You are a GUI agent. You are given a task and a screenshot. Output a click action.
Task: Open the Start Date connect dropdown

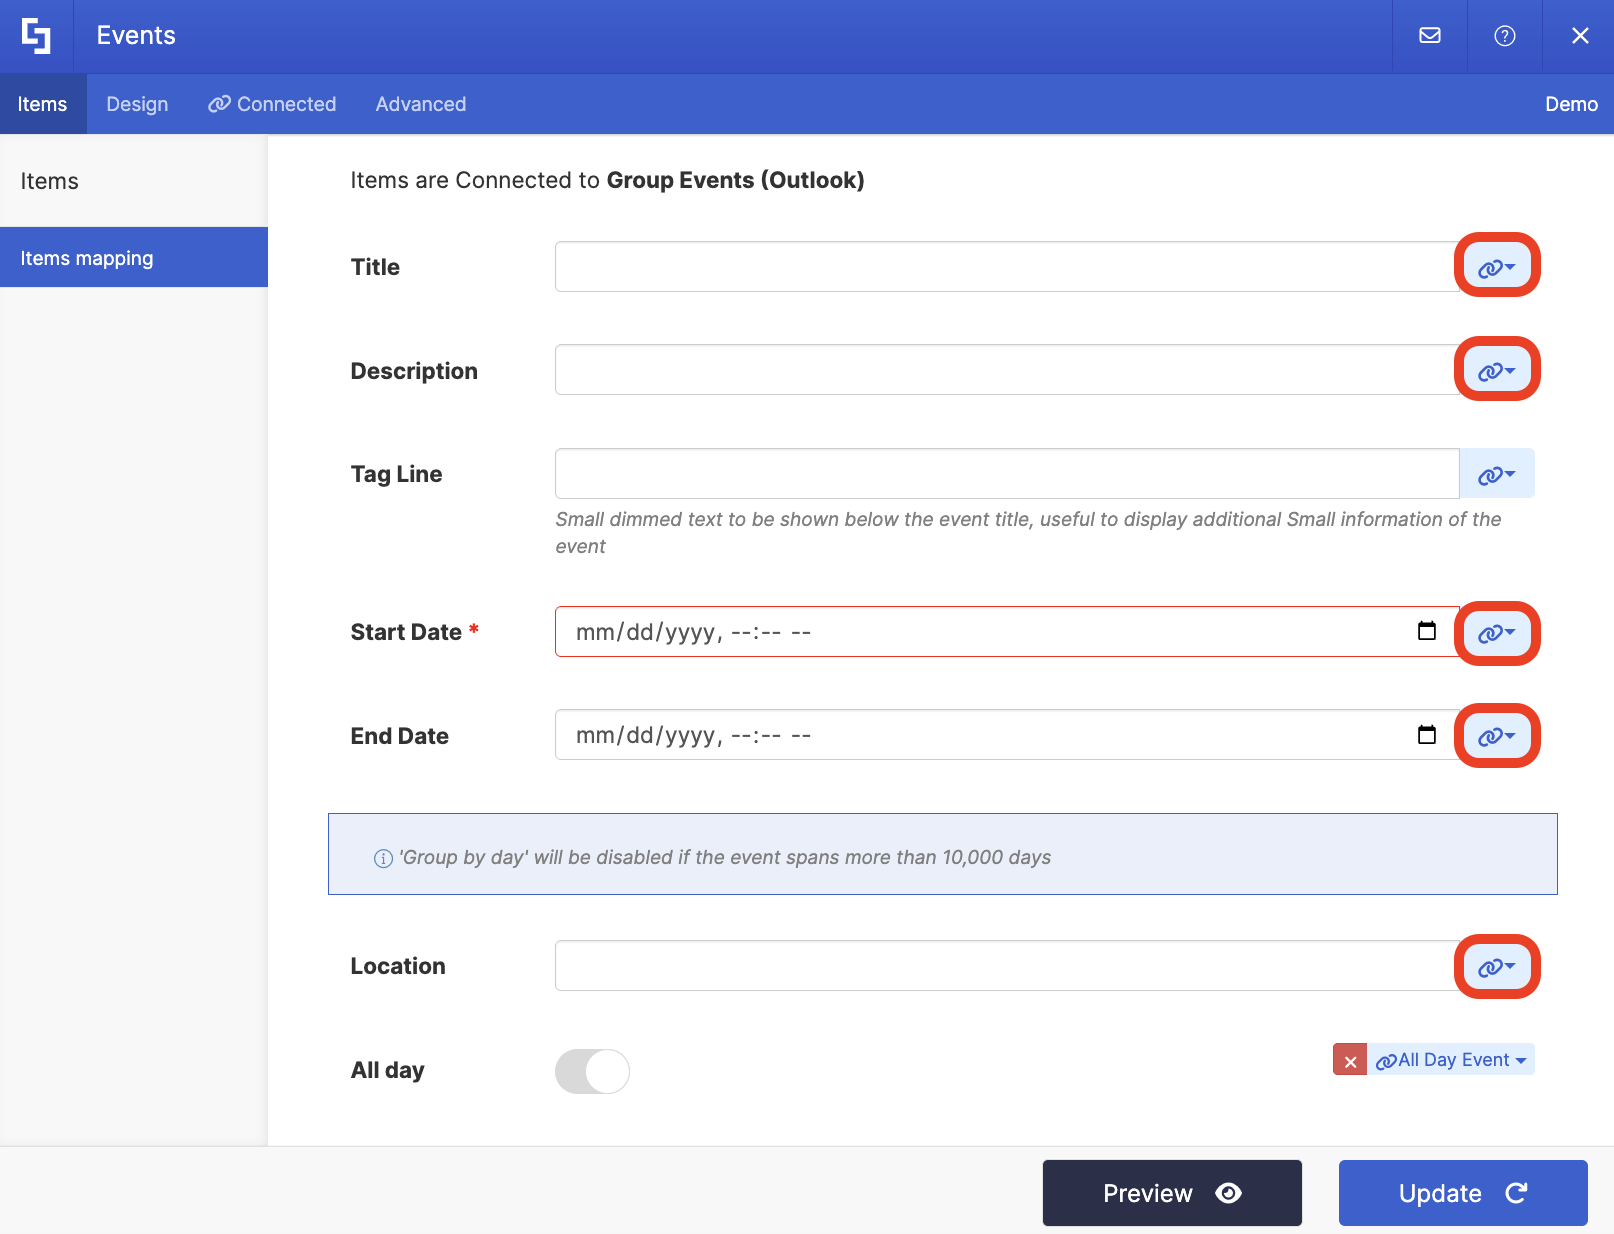[1497, 632]
